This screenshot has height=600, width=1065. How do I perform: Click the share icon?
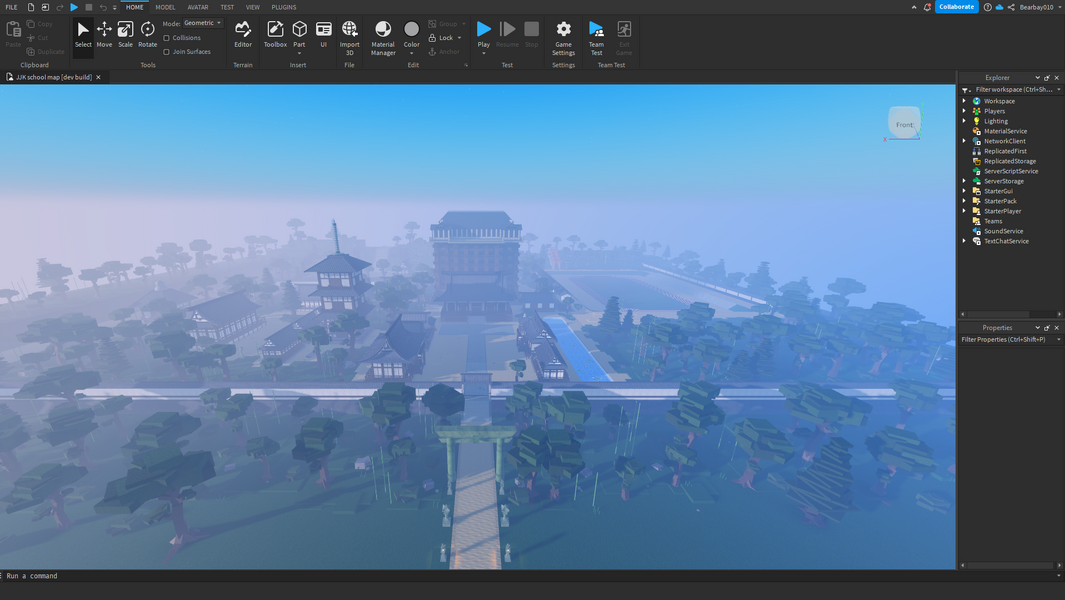(x=1011, y=7)
